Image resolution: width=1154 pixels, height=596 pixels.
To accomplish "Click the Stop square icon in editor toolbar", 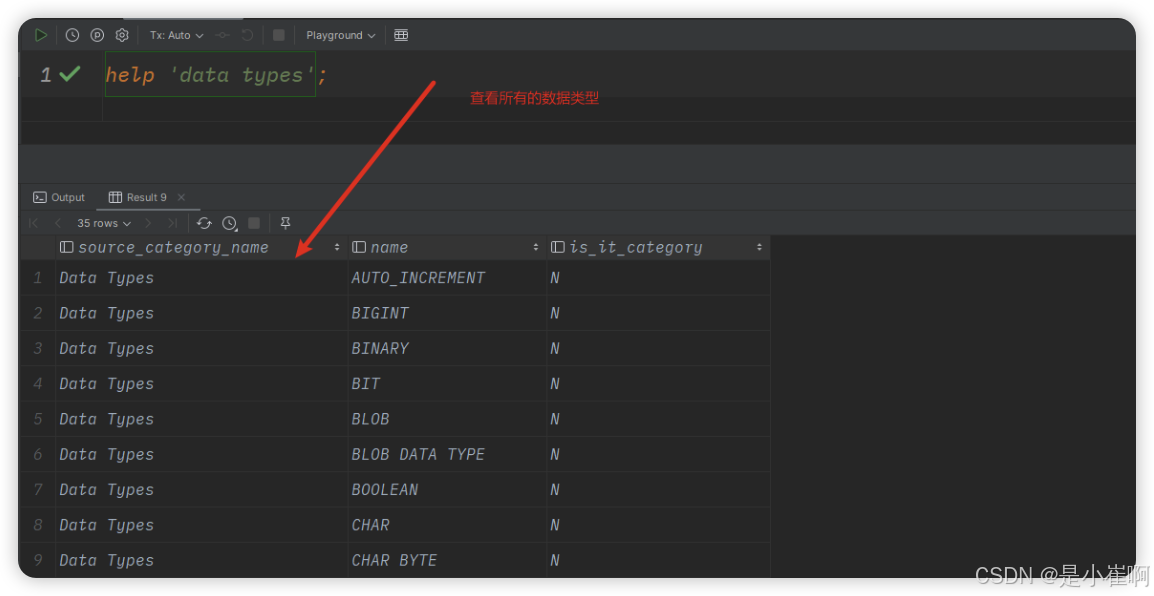I will [278, 35].
